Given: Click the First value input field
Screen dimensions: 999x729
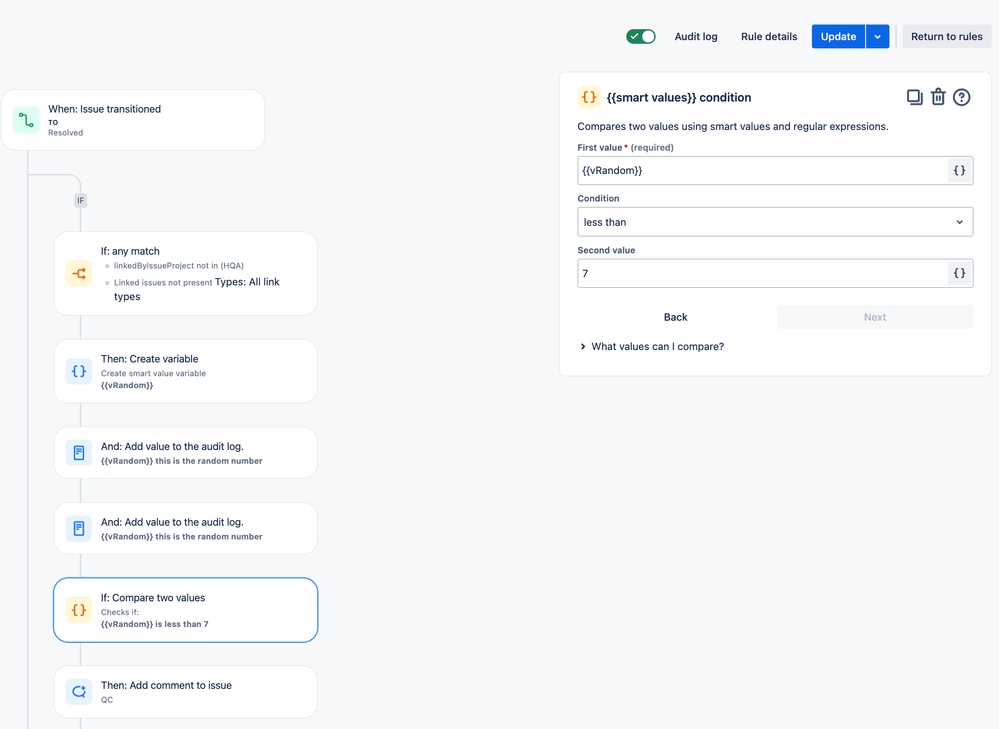Looking at the screenshot, I should click(763, 170).
